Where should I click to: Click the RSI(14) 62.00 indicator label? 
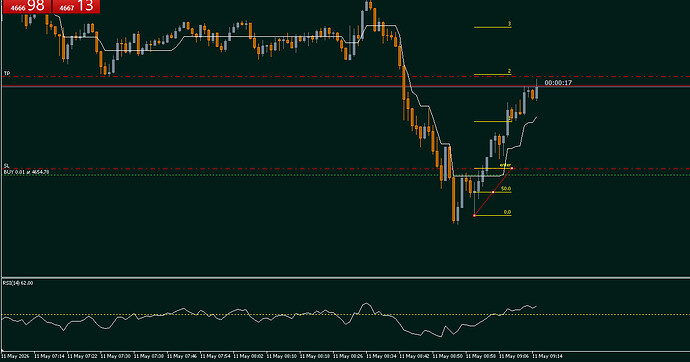point(18,283)
